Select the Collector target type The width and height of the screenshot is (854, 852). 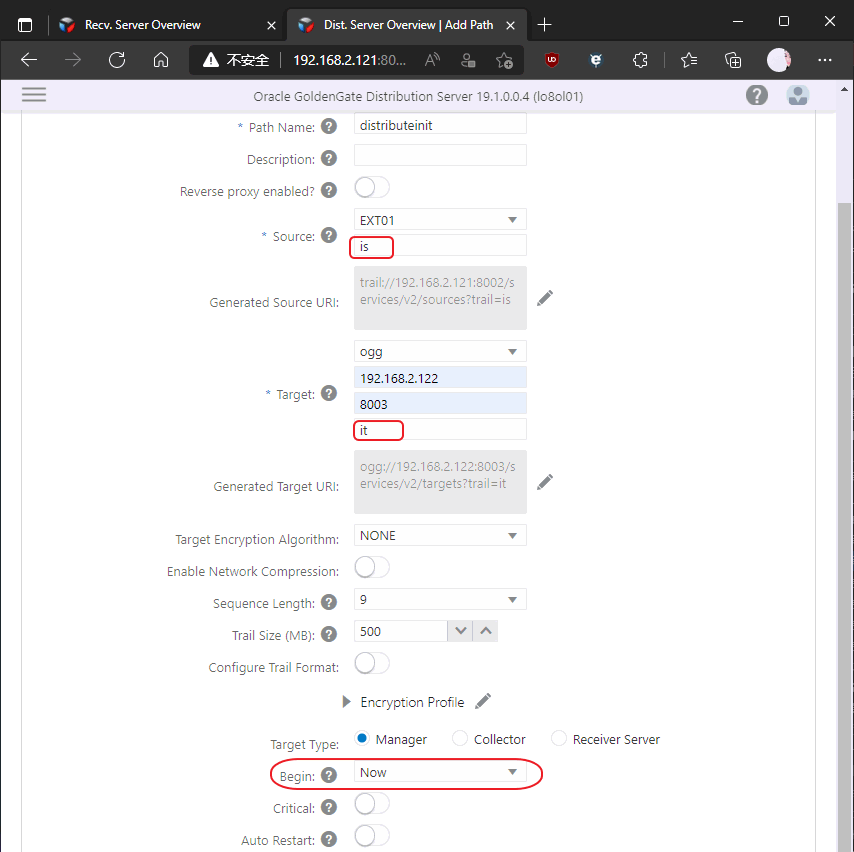460,739
